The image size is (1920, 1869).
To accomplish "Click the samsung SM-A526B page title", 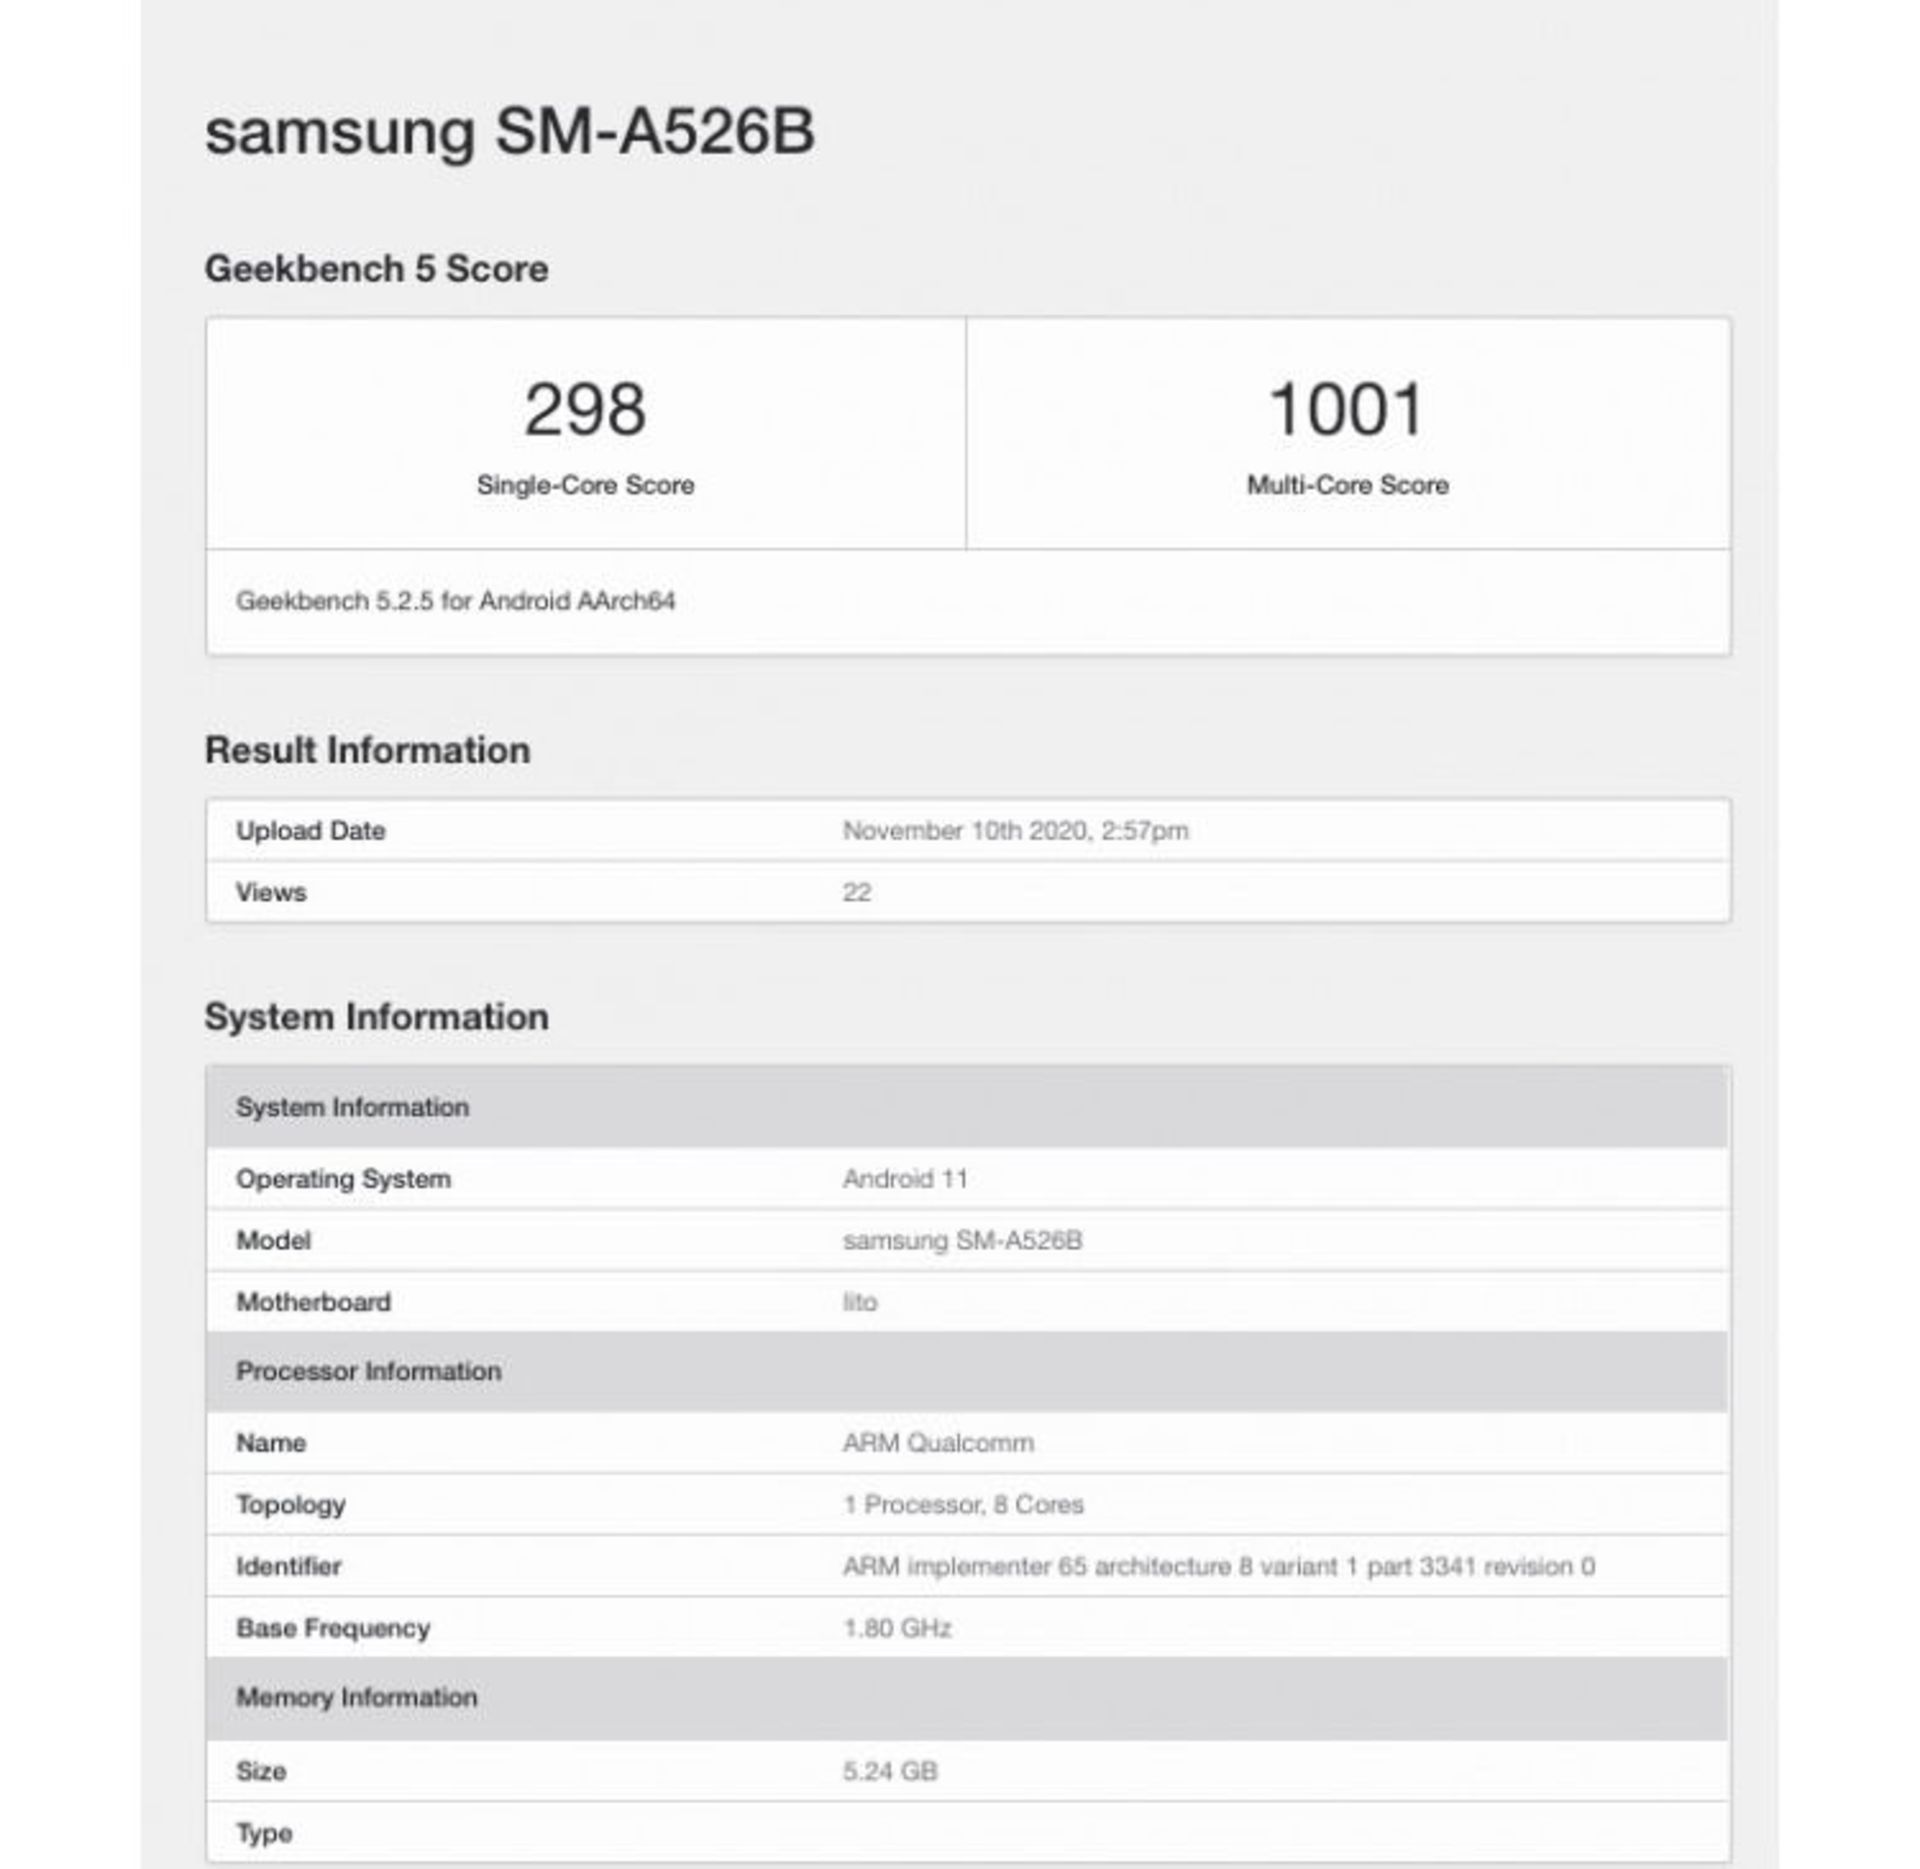I will (509, 132).
